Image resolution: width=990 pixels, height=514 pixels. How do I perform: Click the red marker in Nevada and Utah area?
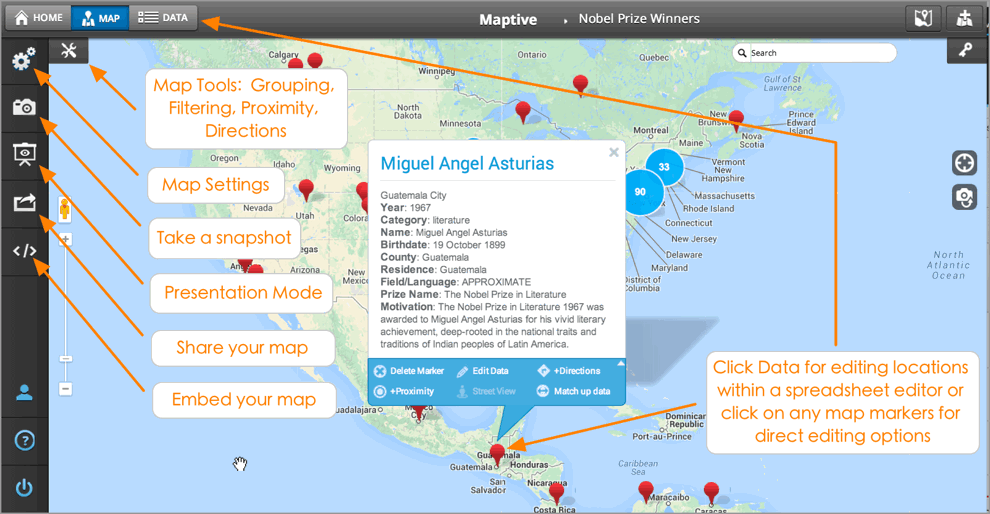click(306, 189)
